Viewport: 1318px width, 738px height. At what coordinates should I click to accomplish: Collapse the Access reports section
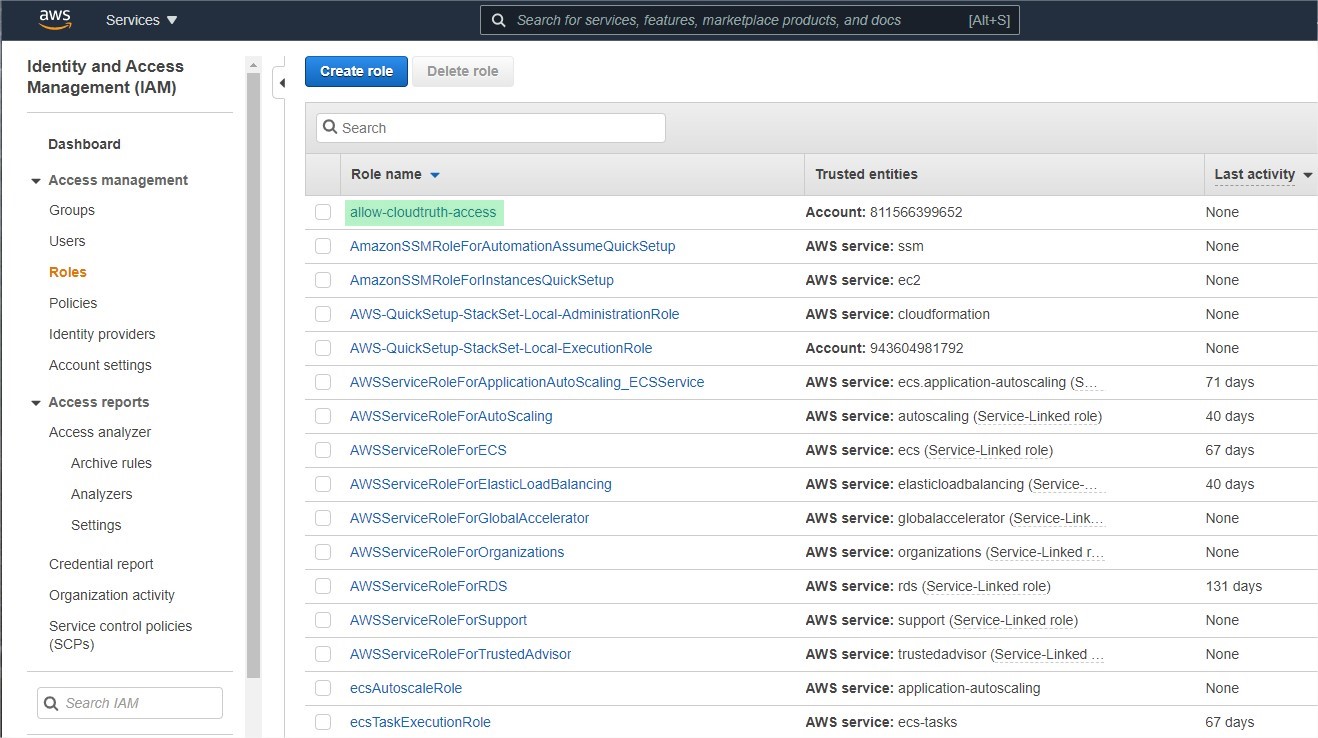[x=36, y=403]
